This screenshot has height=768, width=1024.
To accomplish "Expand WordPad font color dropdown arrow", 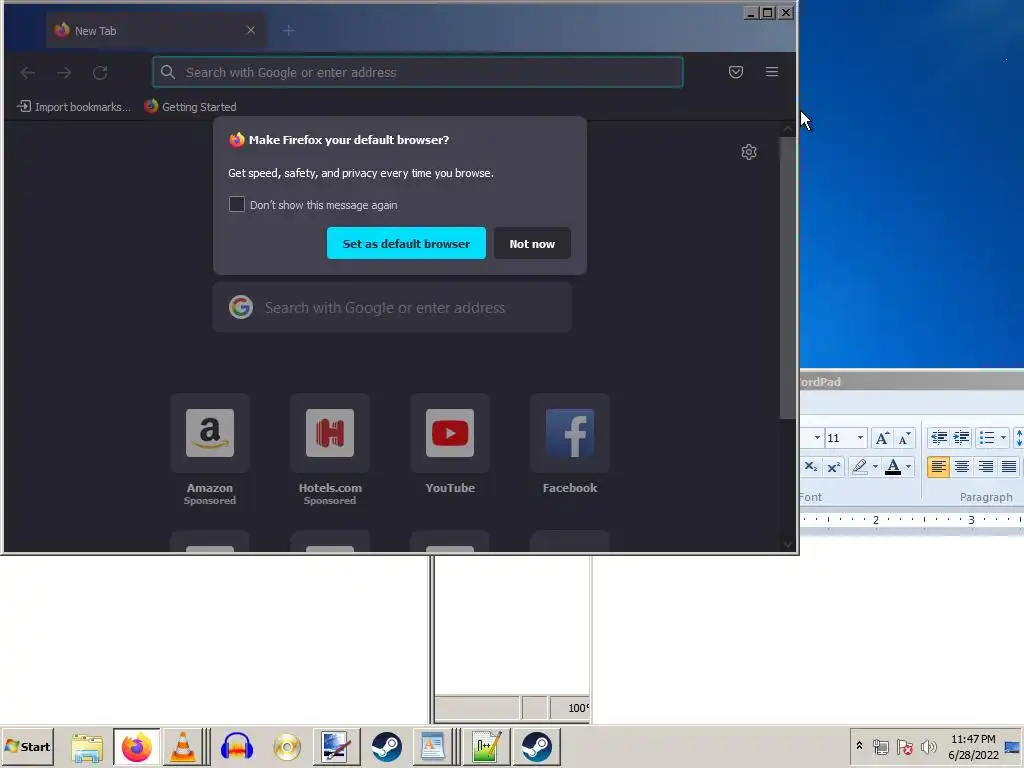I will tap(908, 466).
